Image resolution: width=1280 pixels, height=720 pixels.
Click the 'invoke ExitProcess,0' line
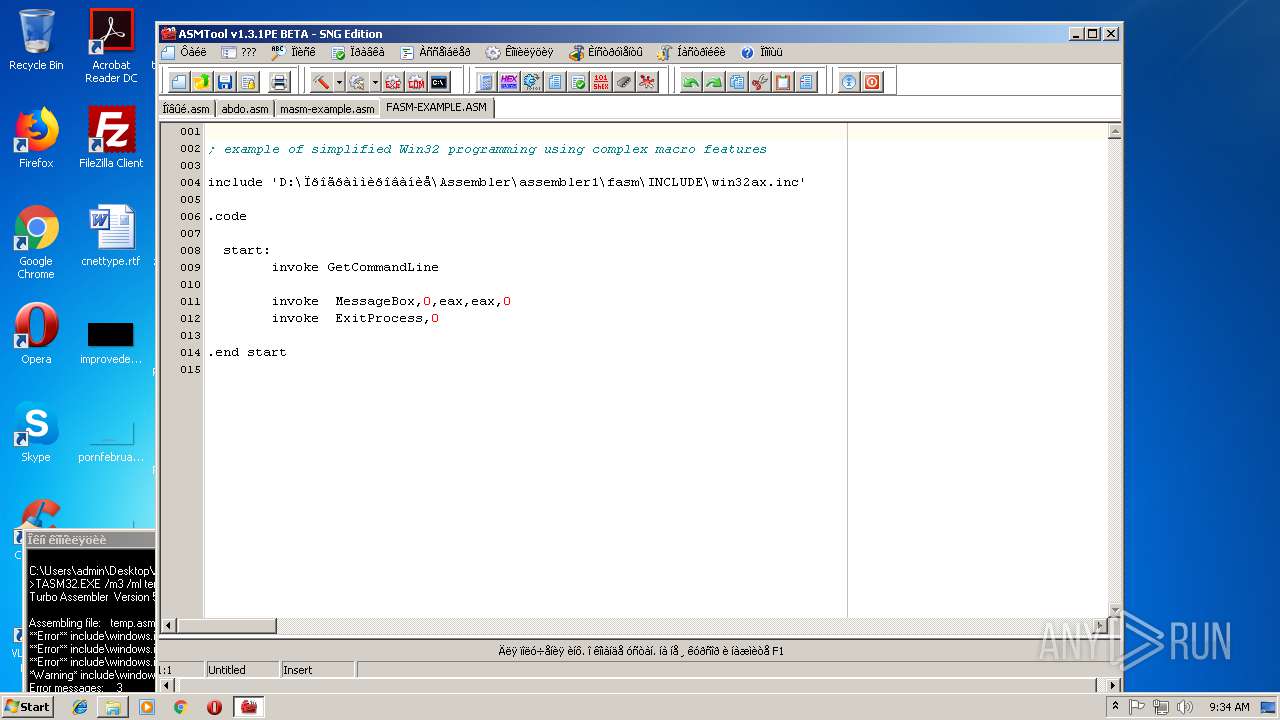coord(355,318)
